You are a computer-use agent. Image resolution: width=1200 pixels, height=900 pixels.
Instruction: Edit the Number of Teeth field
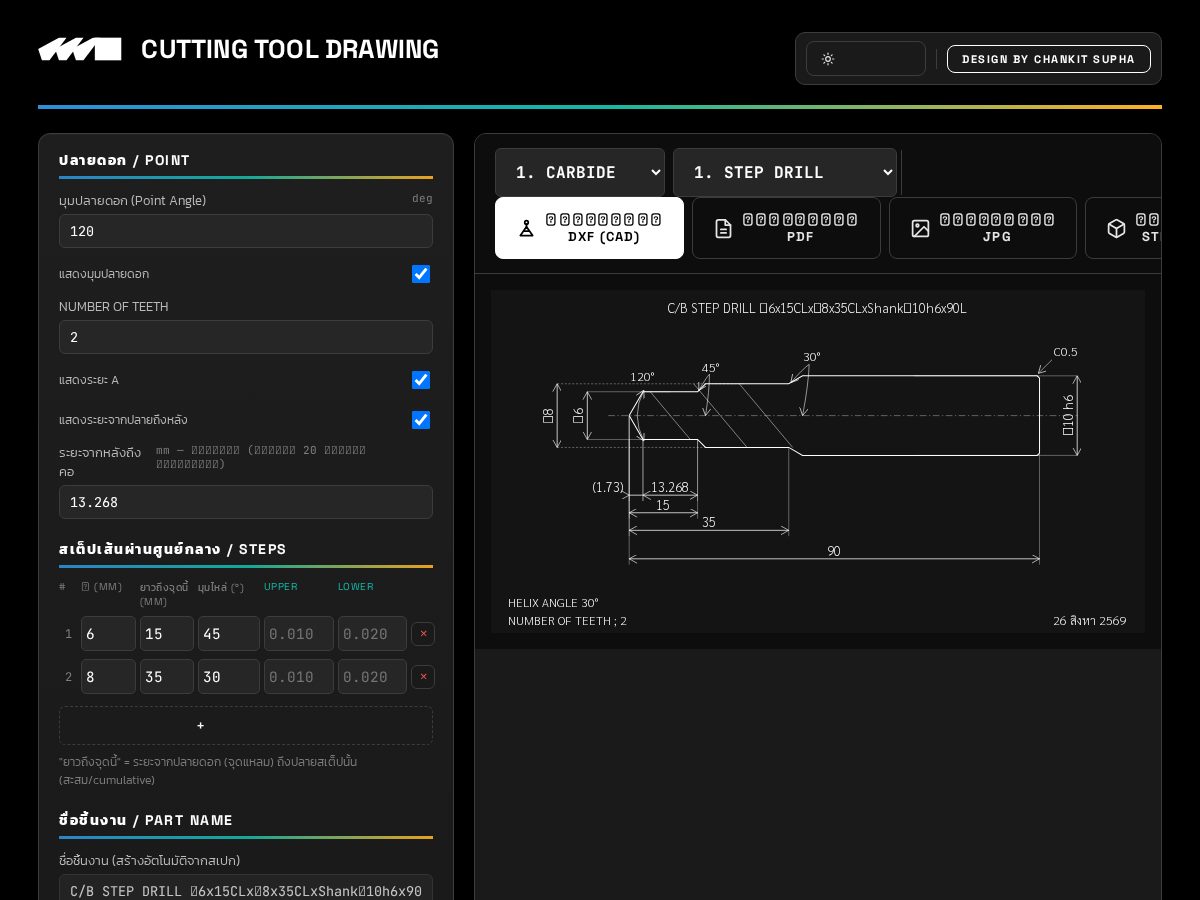click(x=246, y=337)
